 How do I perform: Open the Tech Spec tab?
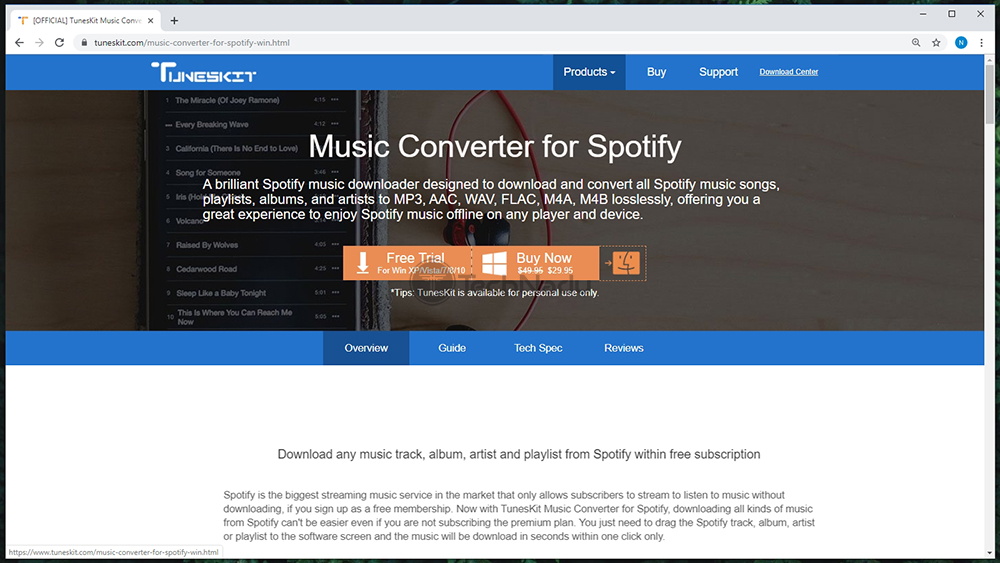(538, 348)
